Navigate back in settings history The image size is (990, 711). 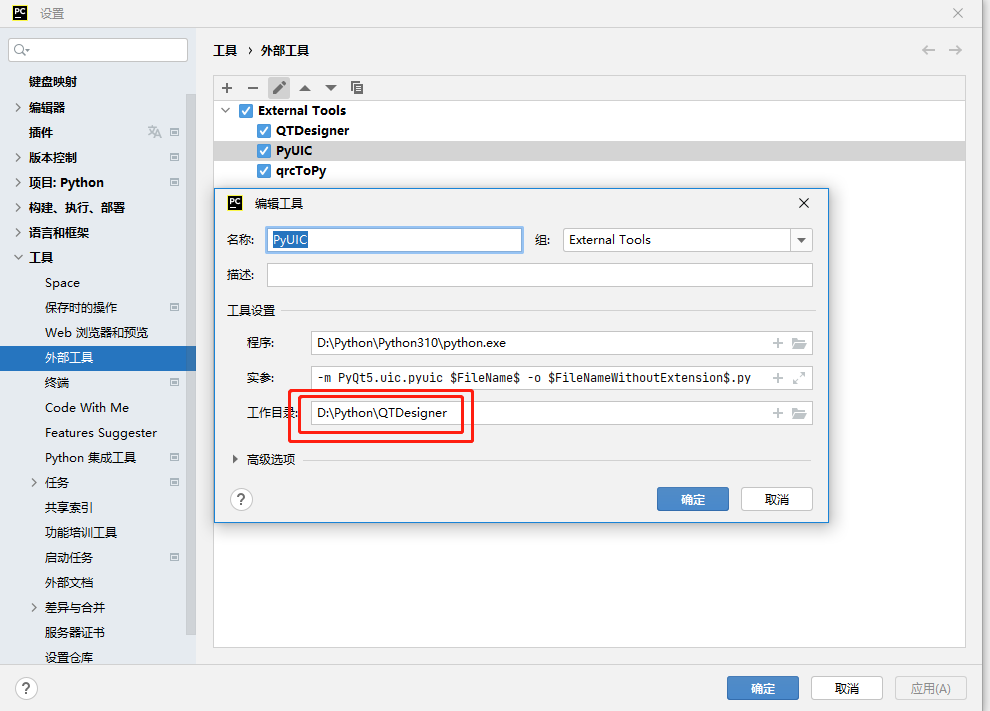click(928, 50)
